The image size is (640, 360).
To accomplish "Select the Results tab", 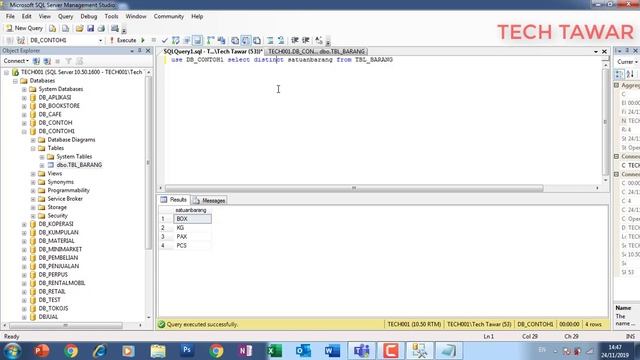I will [x=174, y=200].
